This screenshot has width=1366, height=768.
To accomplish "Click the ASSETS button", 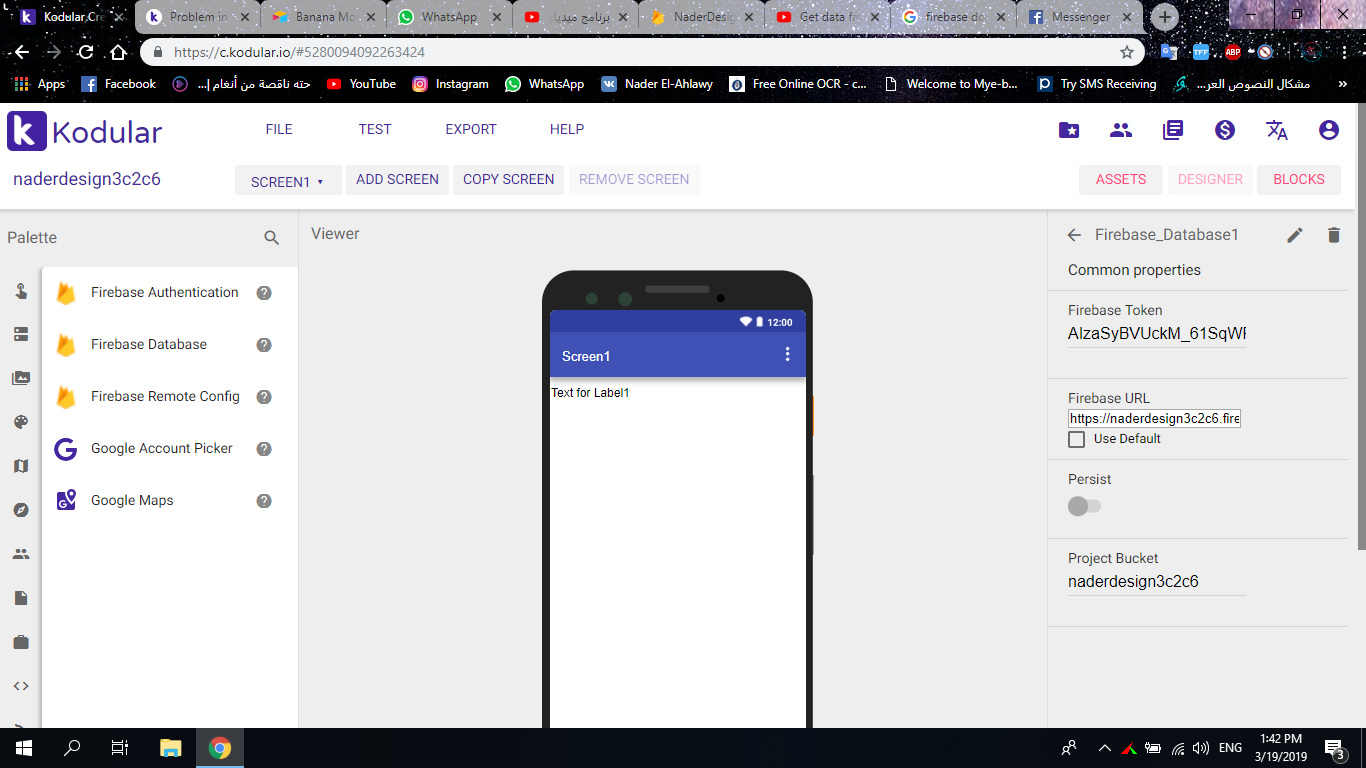I will (1121, 180).
